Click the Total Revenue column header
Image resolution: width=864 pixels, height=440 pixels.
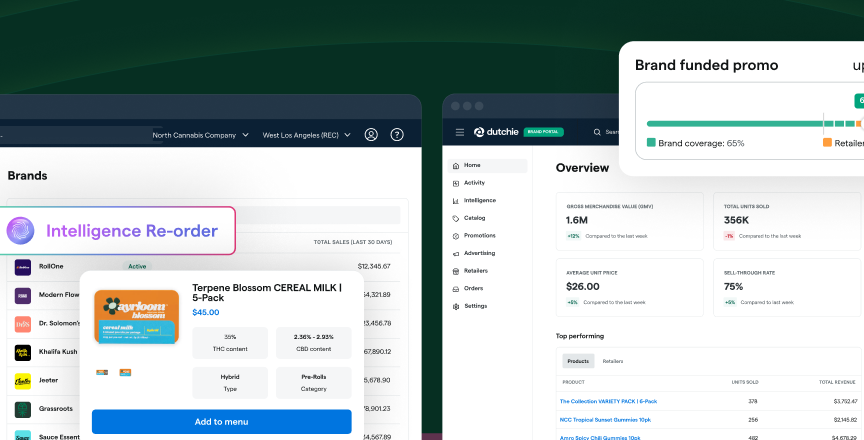coord(837,382)
